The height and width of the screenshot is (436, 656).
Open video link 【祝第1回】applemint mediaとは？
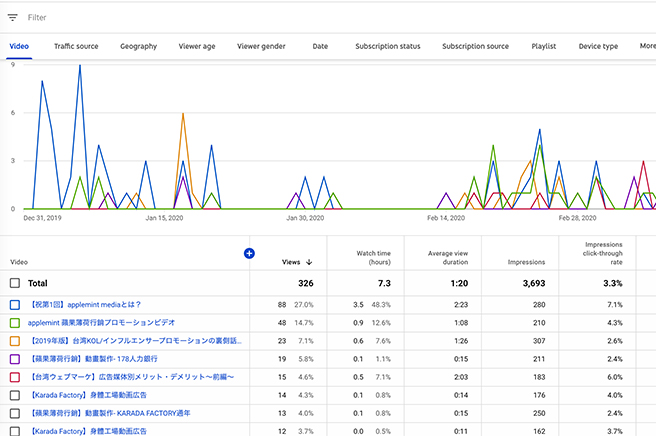(85, 305)
